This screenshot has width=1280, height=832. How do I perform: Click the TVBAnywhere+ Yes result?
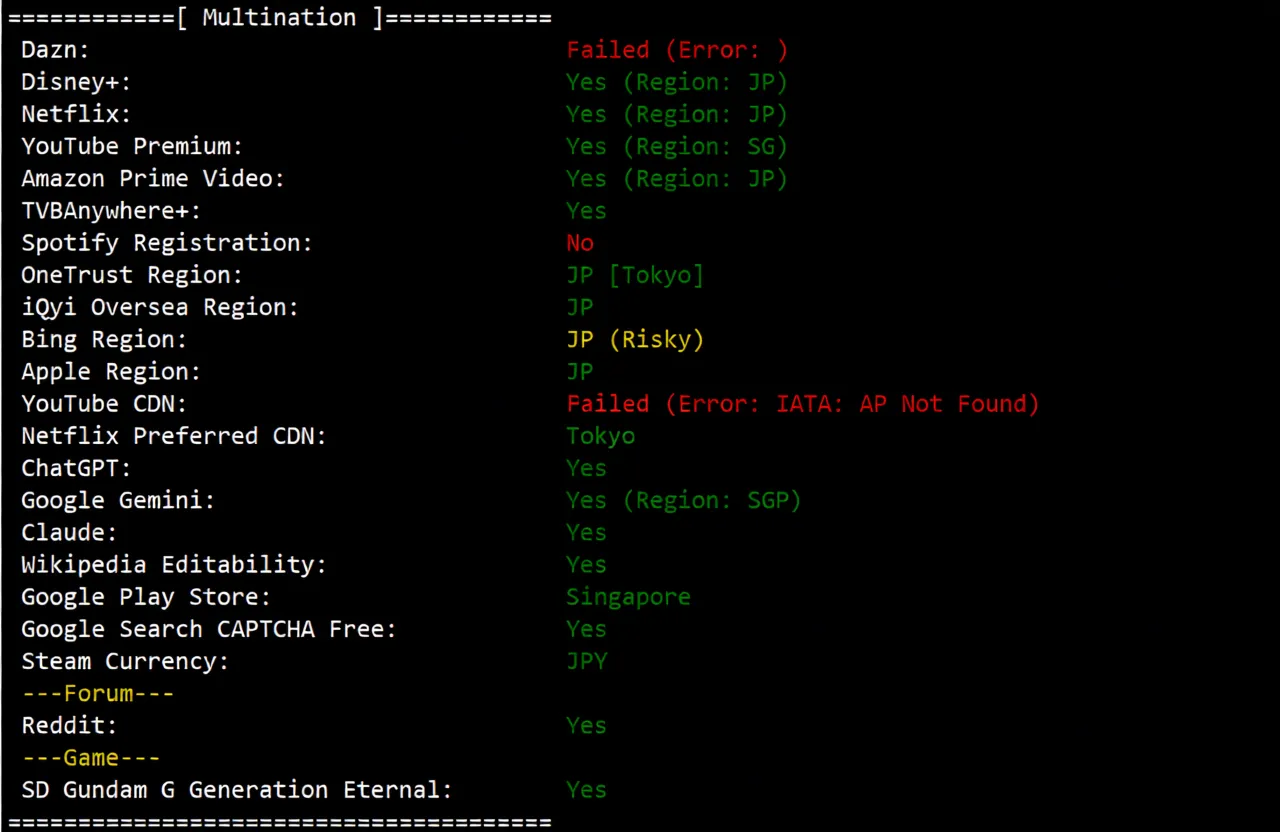(x=586, y=210)
